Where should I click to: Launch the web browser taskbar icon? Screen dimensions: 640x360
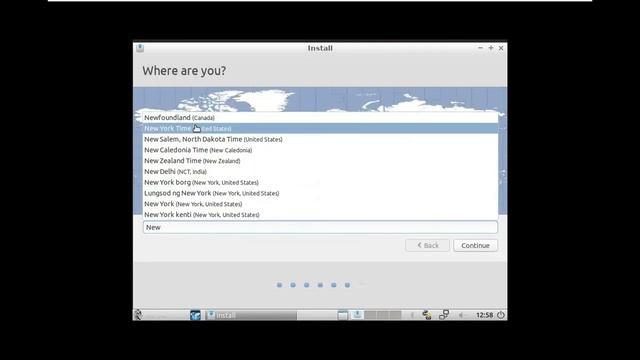(196, 315)
